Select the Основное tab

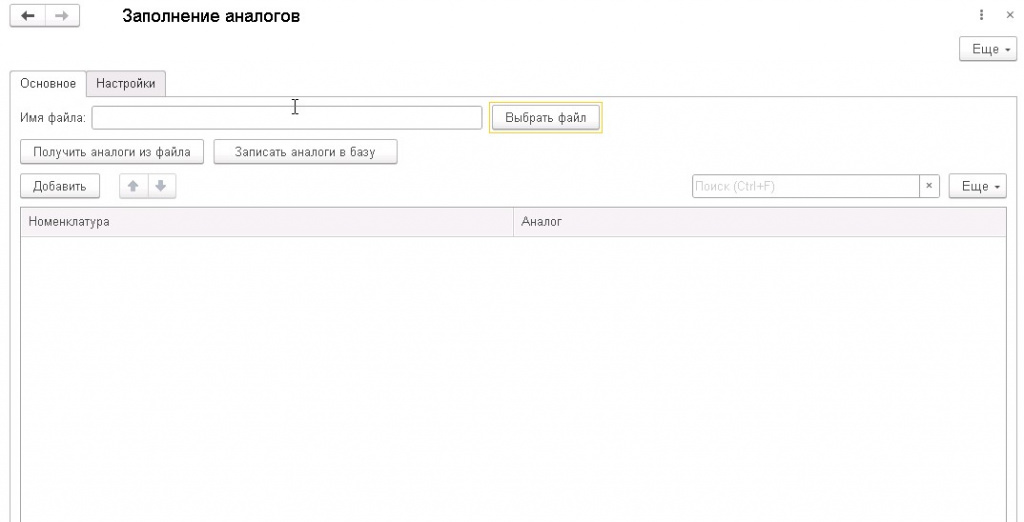(x=48, y=84)
